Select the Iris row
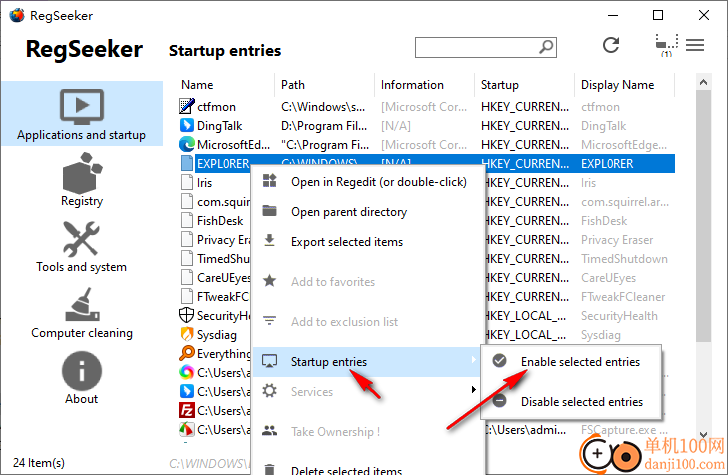This screenshot has height=475, width=728. [x=204, y=182]
